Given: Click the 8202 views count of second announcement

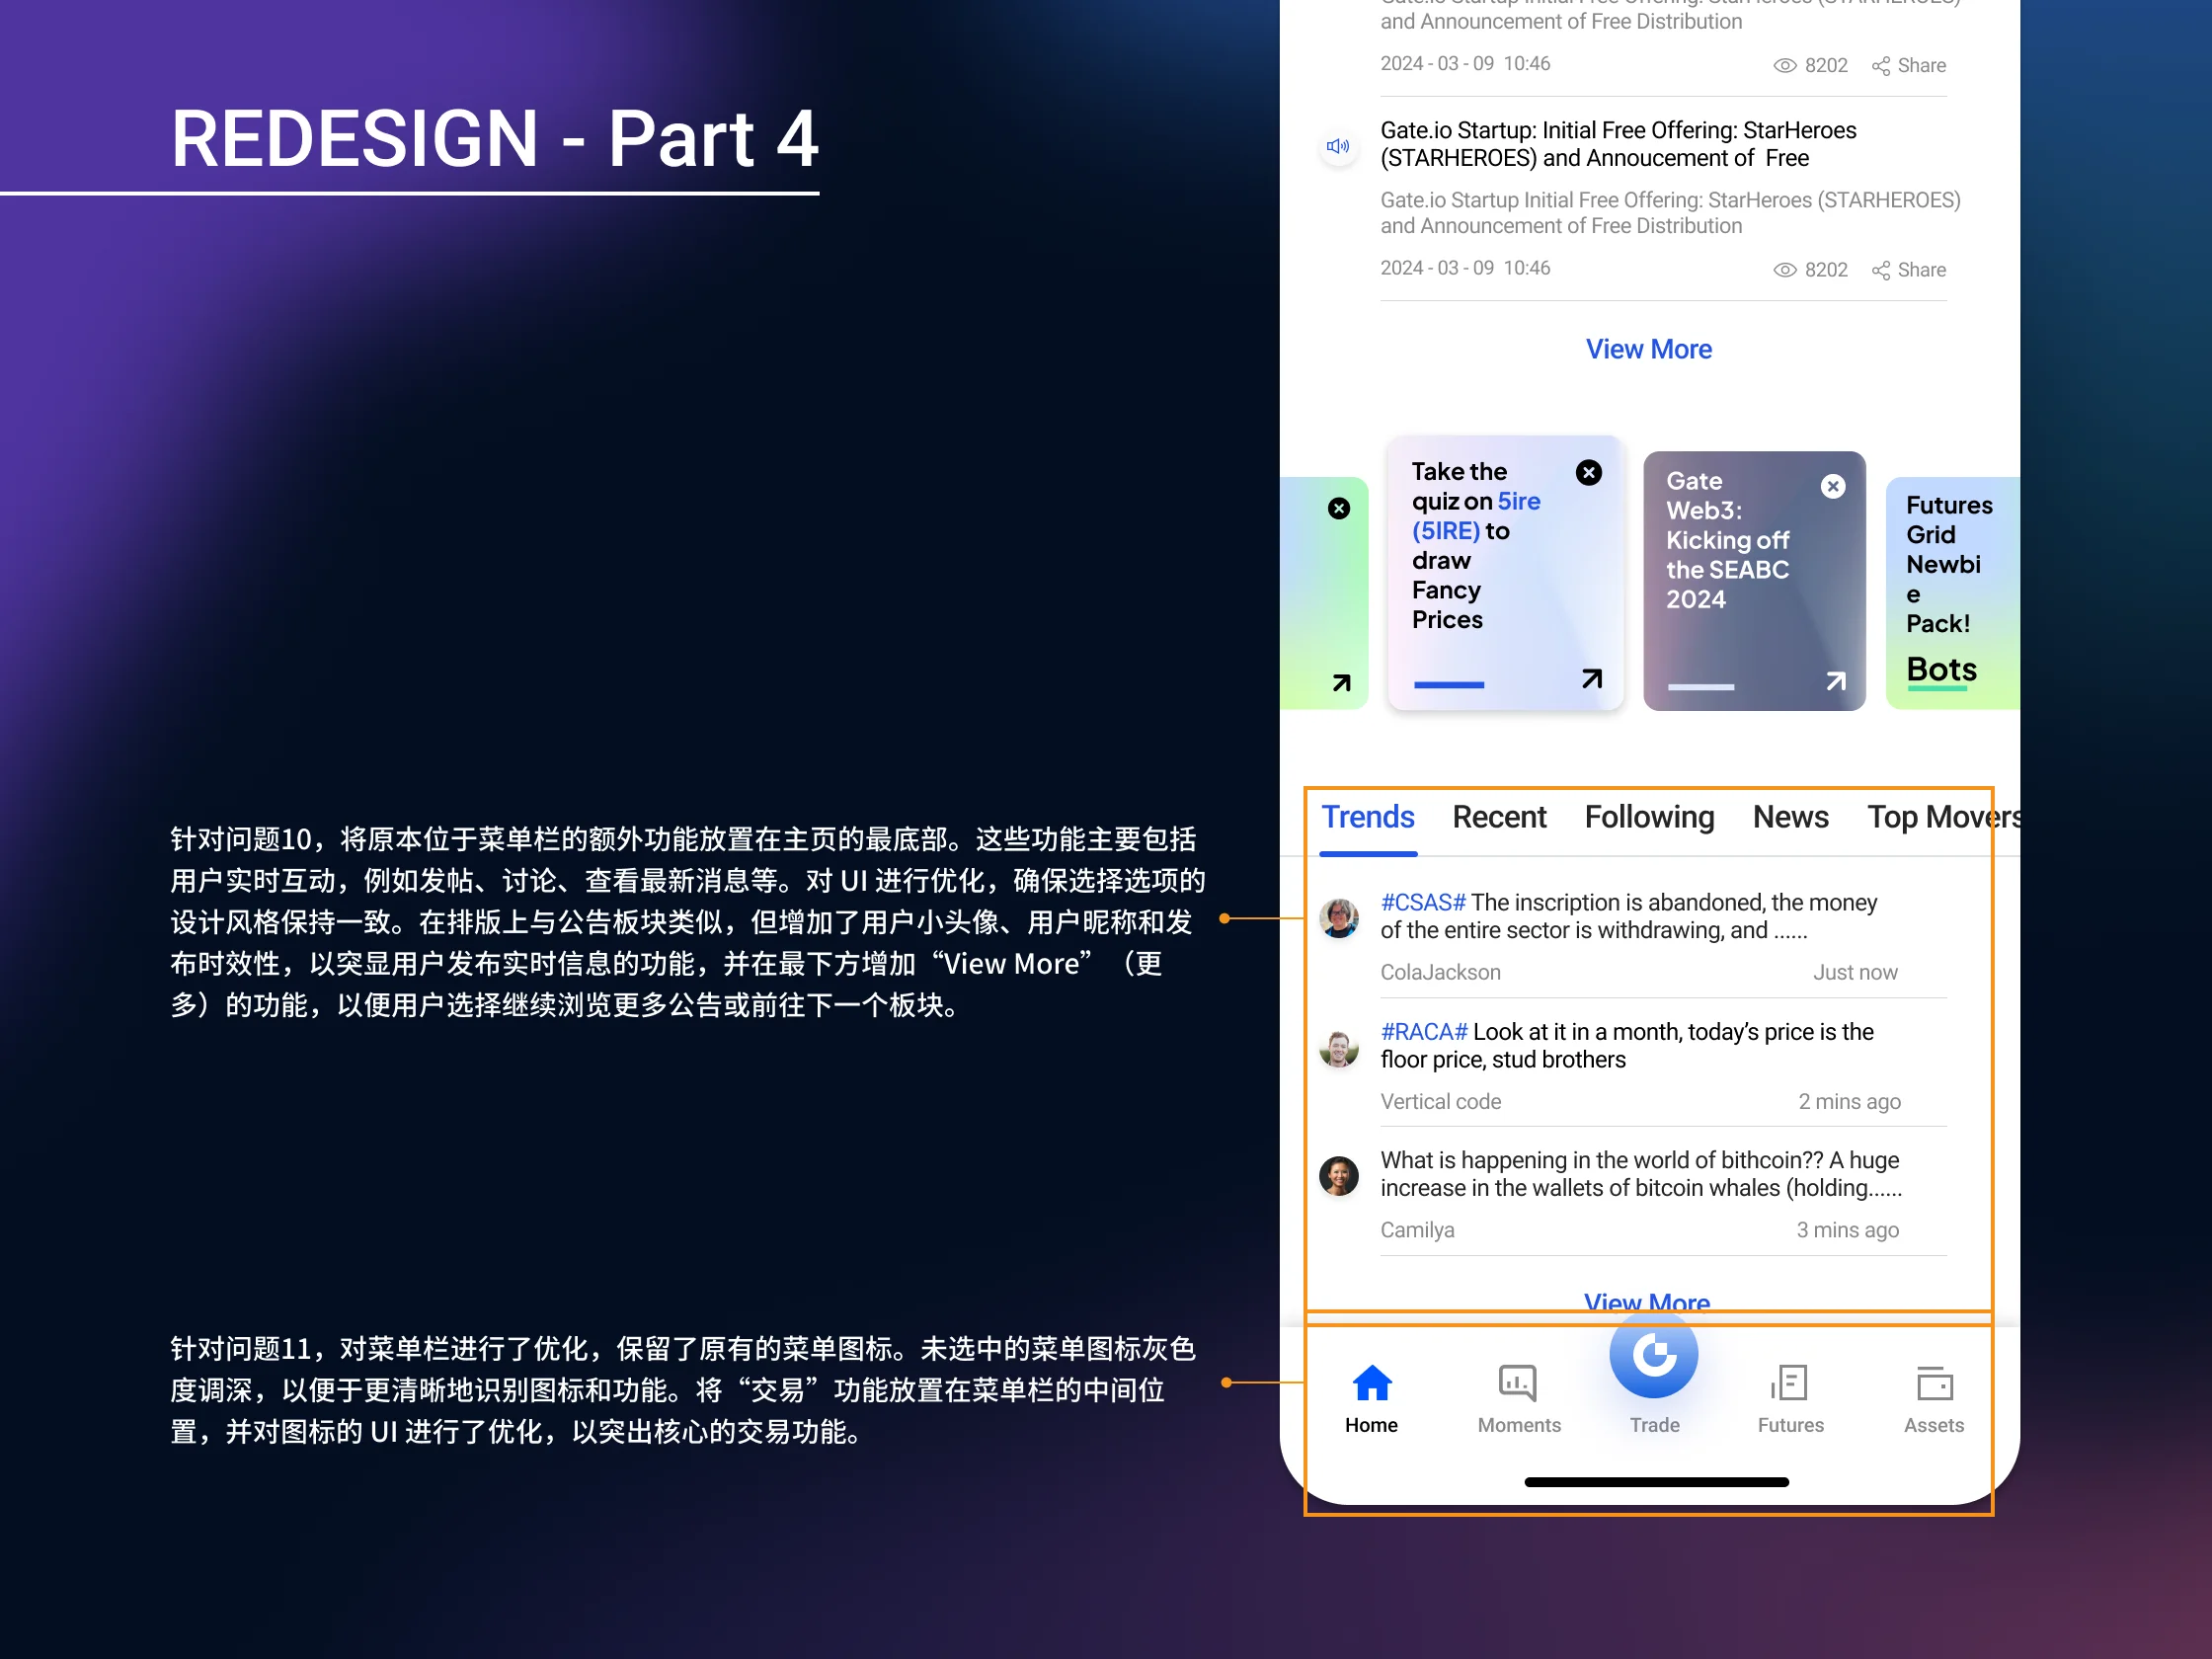Looking at the screenshot, I should coord(1811,270).
